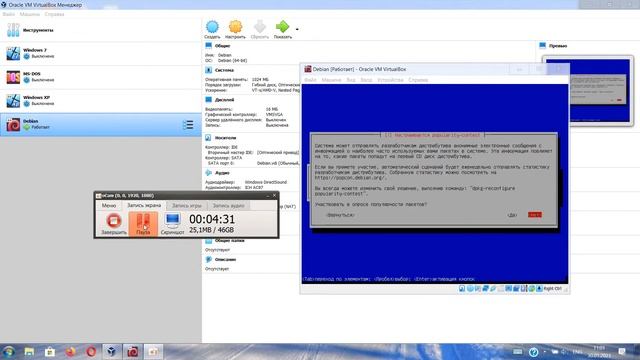Click the Debian (64-bit) OS value
The height and width of the screenshot is (360, 640).
pos(232,60)
